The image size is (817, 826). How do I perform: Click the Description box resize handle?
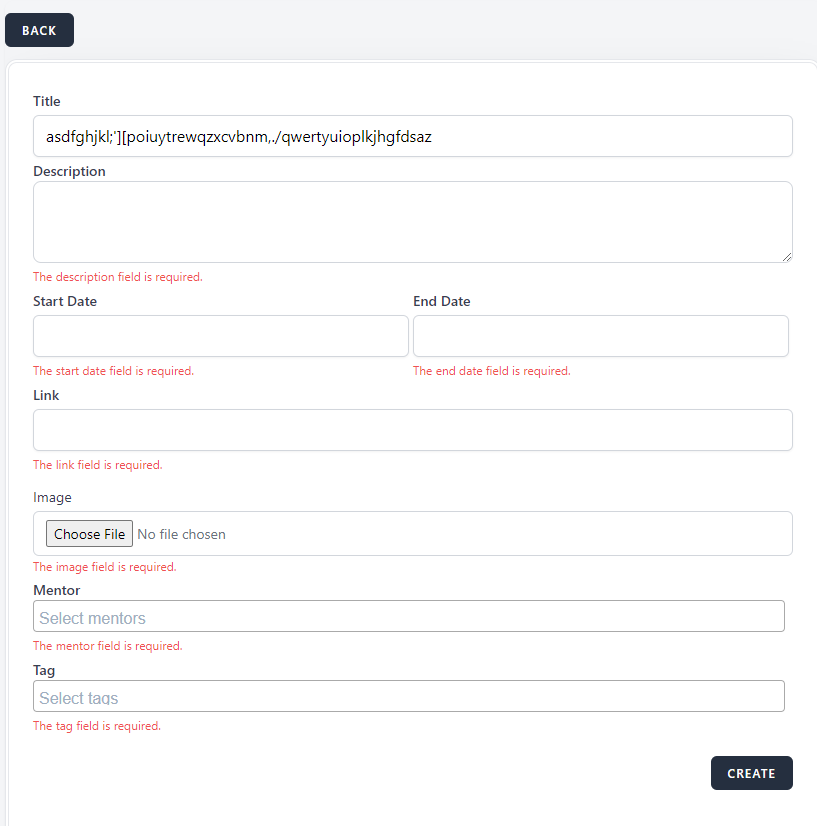[x=786, y=256]
